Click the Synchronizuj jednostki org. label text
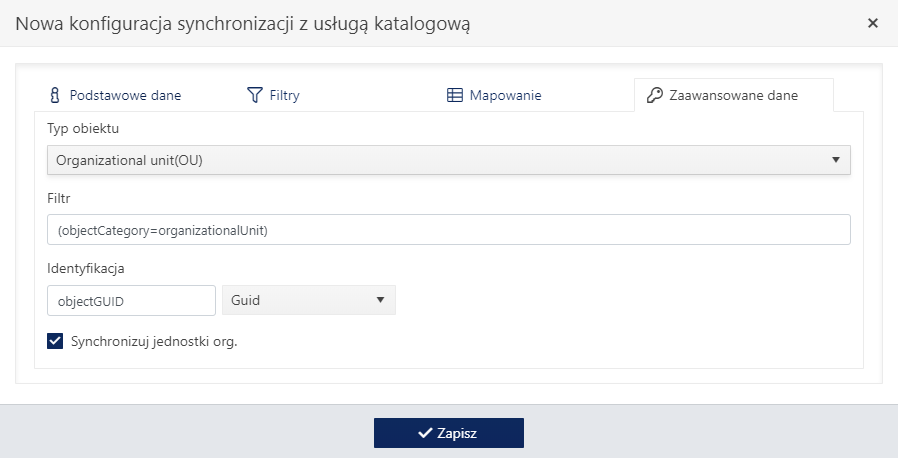 (154, 342)
